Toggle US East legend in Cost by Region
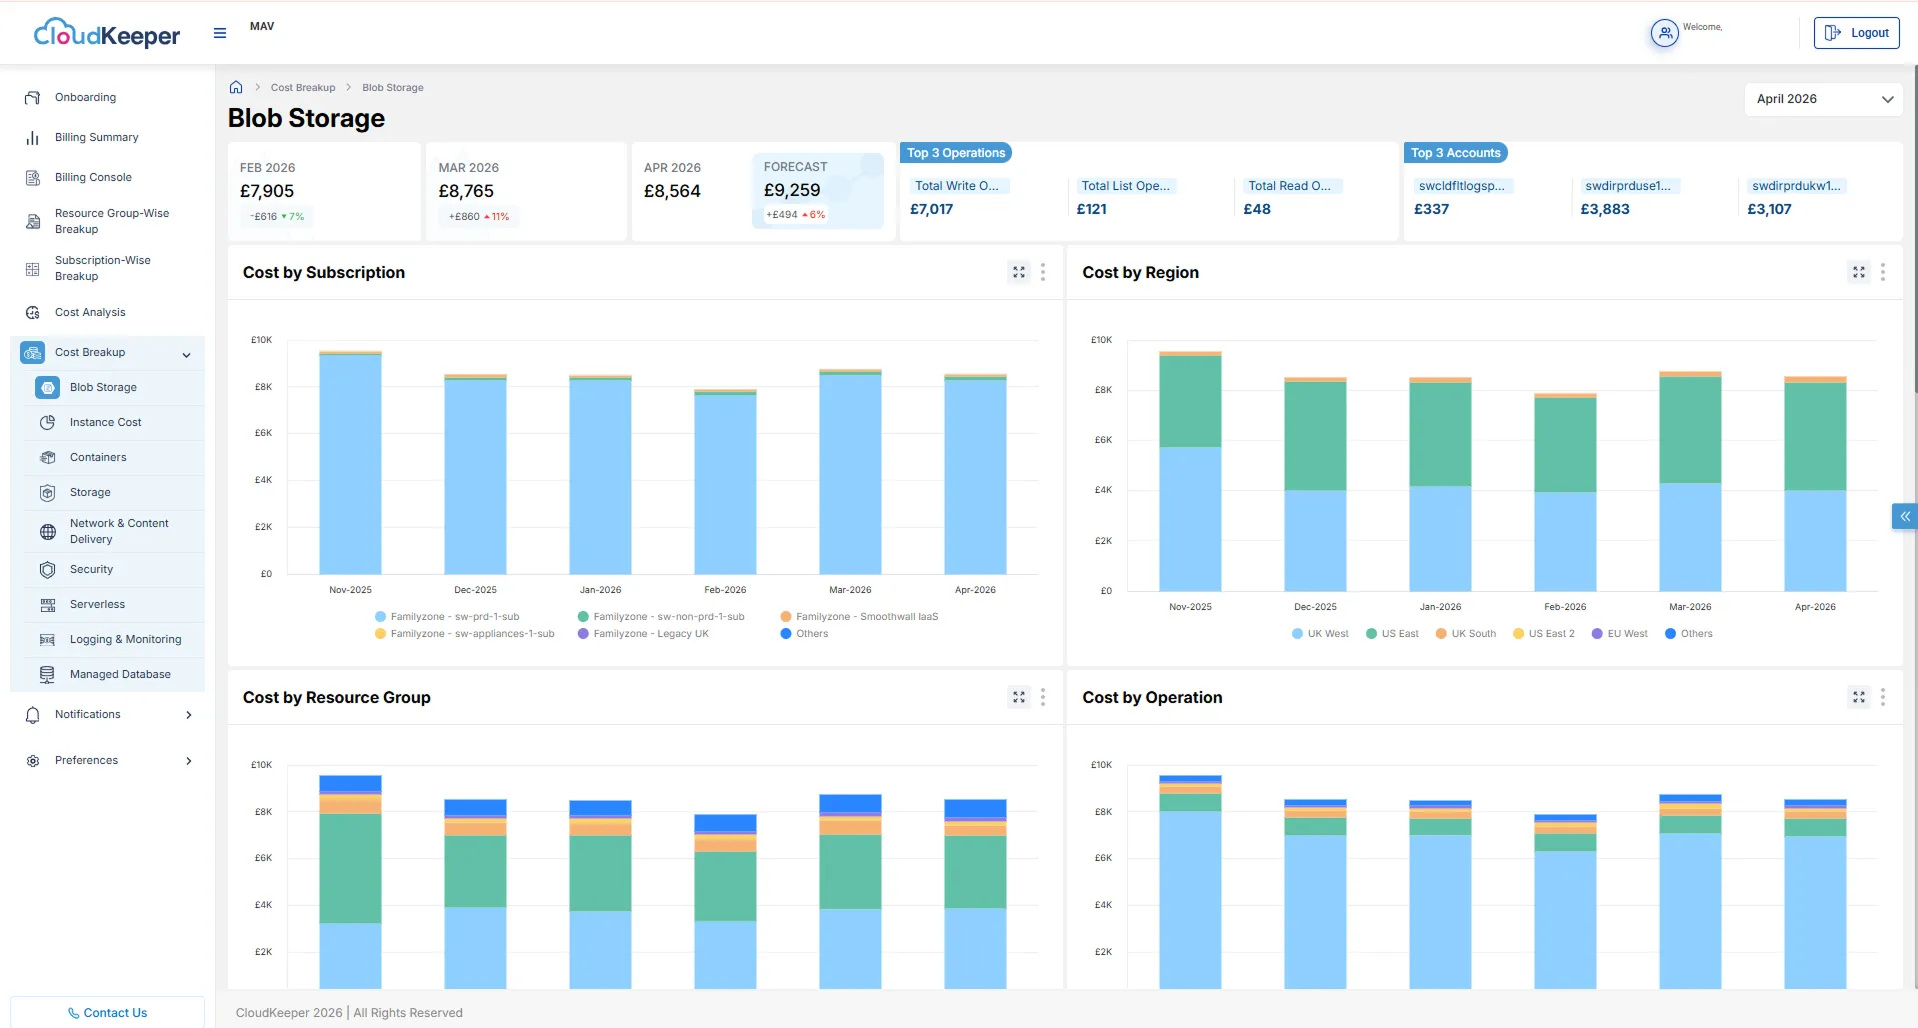Screen dimensions: 1918x1028 pos(1392,634)
